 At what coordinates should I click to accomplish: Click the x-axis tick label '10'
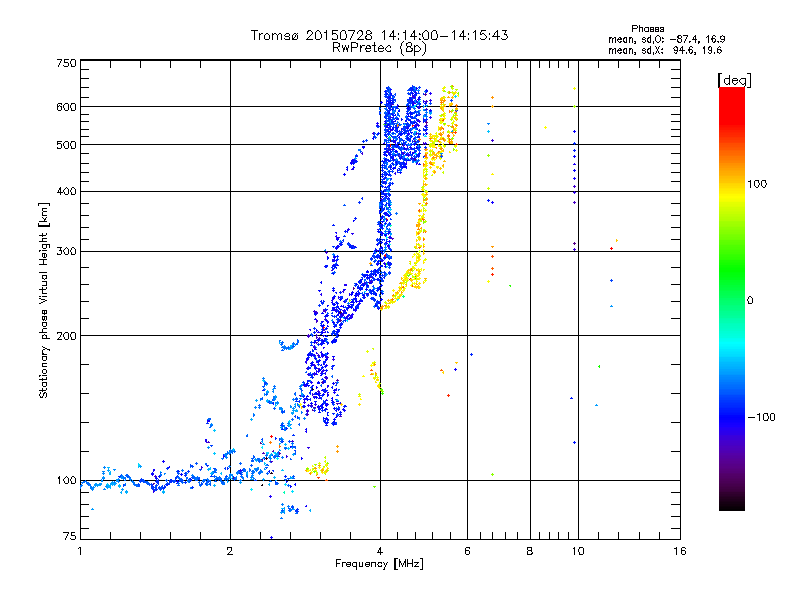(578, 551)
